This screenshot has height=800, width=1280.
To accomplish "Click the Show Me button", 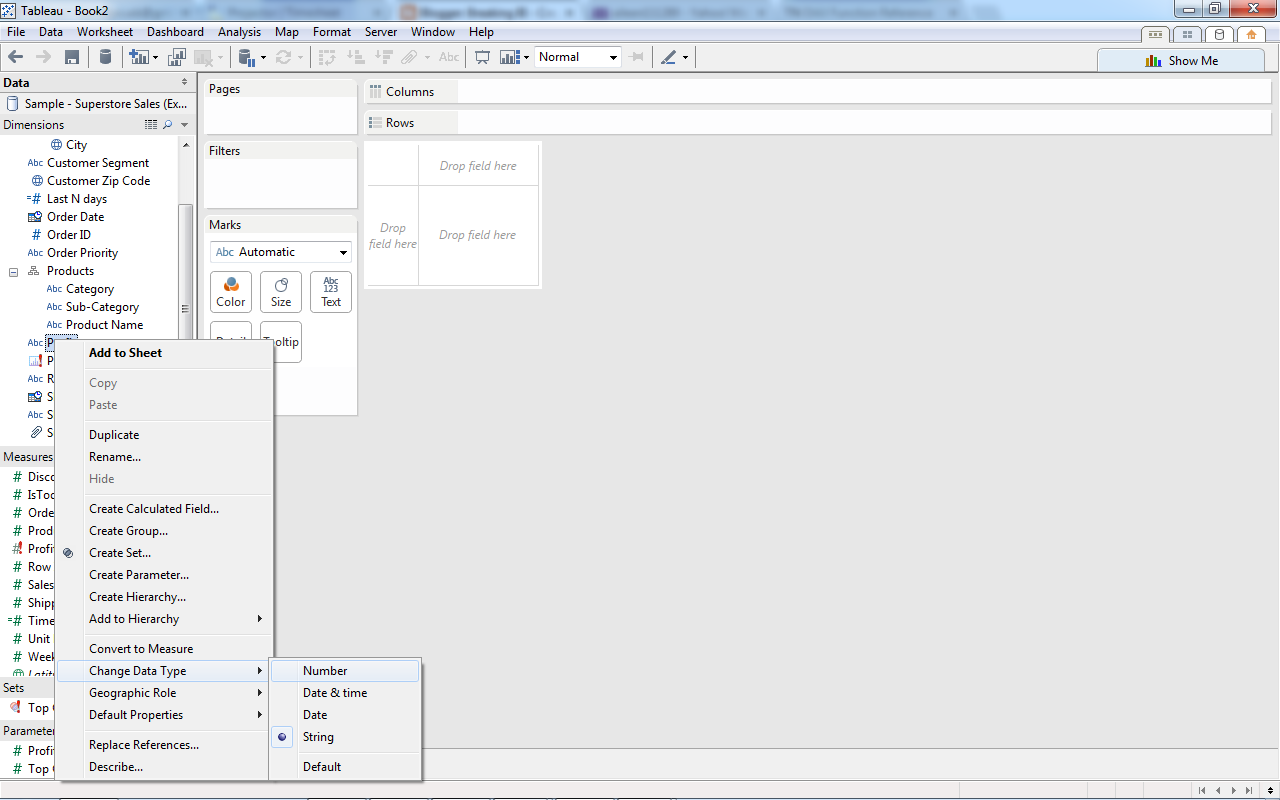I will point(1180,60).
